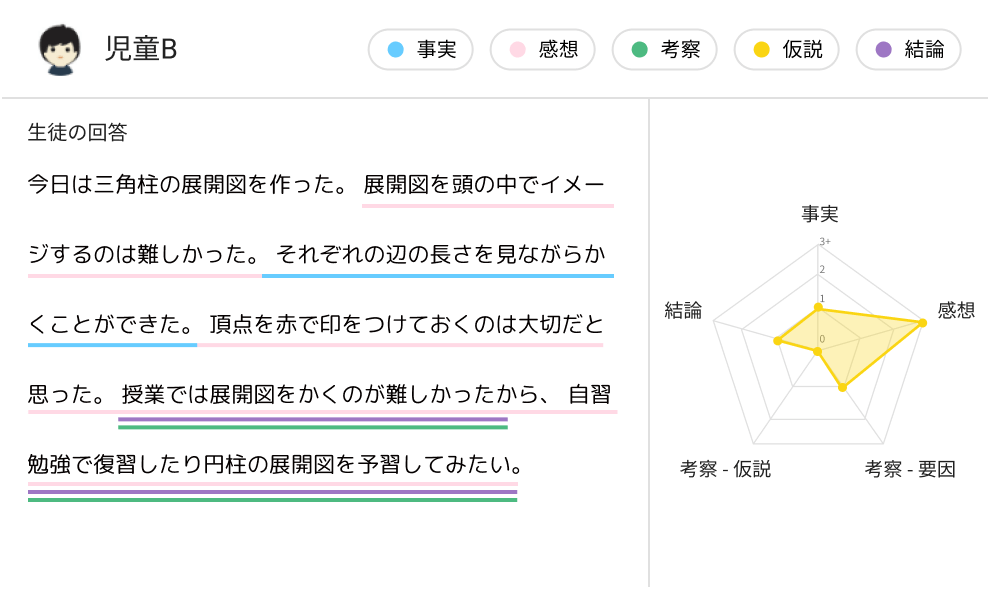Click the 考察 - 仮説 chart label
The image size is (990, 590).
[x=725, y=469]
